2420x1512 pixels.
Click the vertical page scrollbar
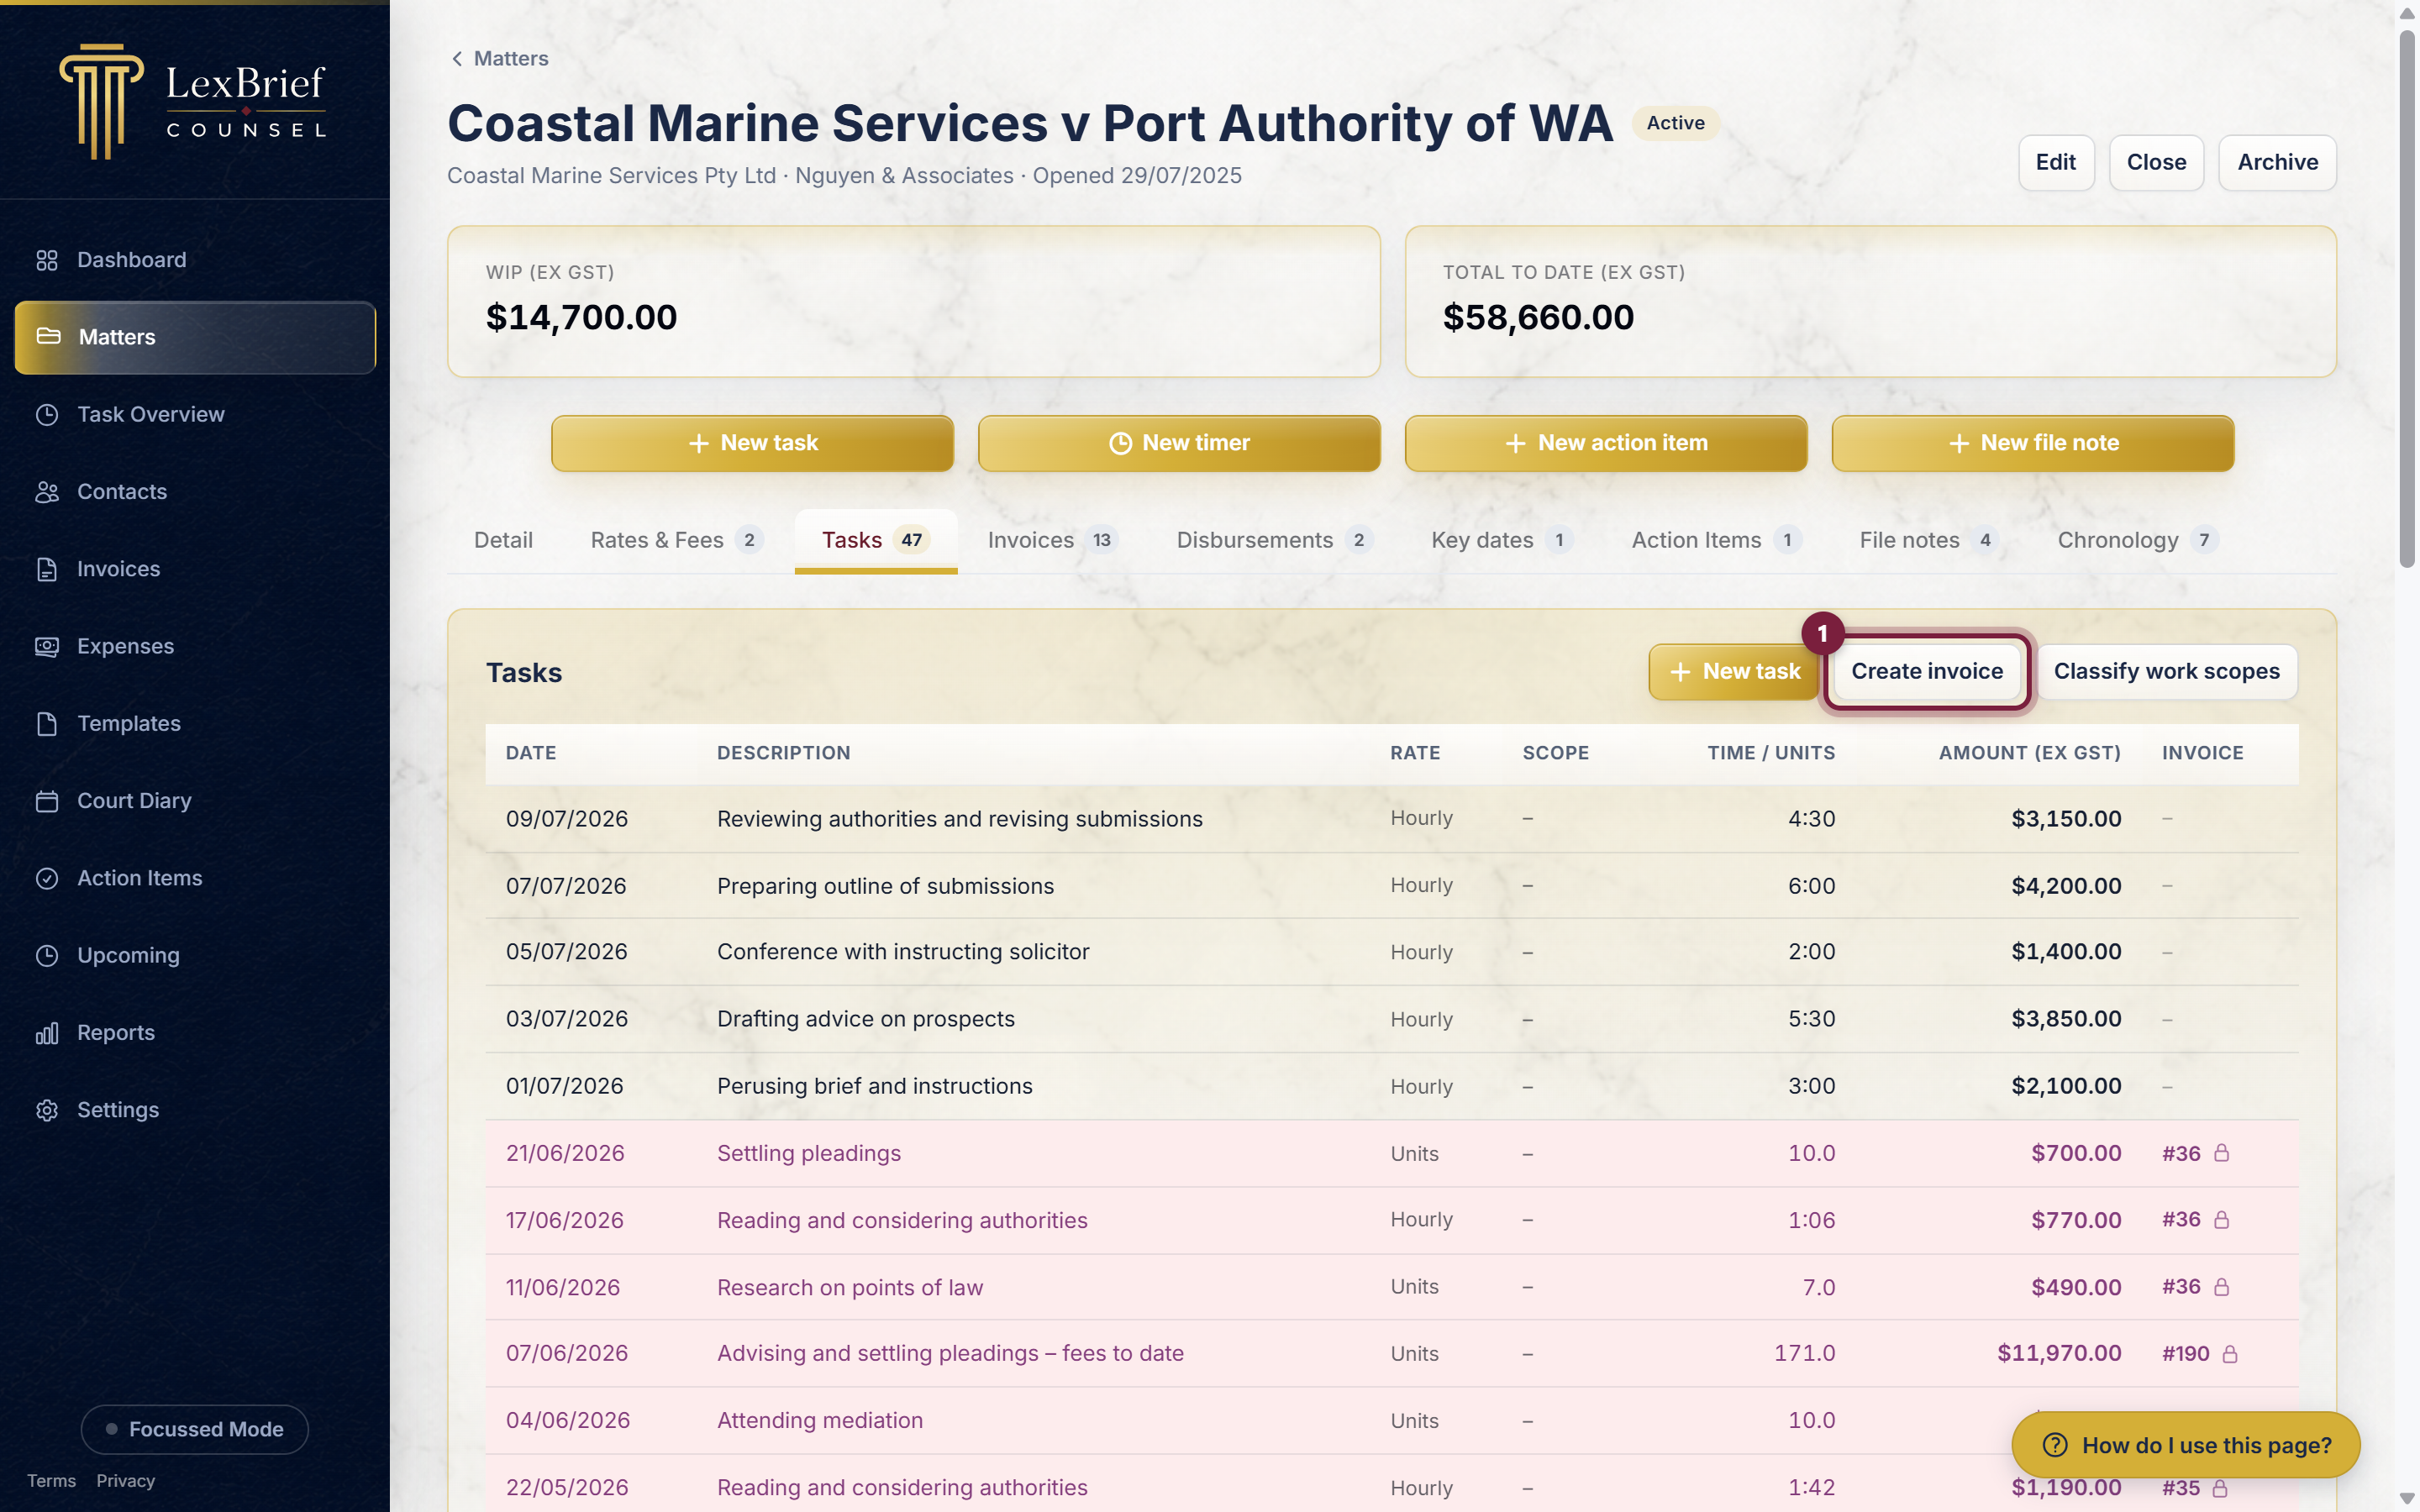(x=2407, y=300)
